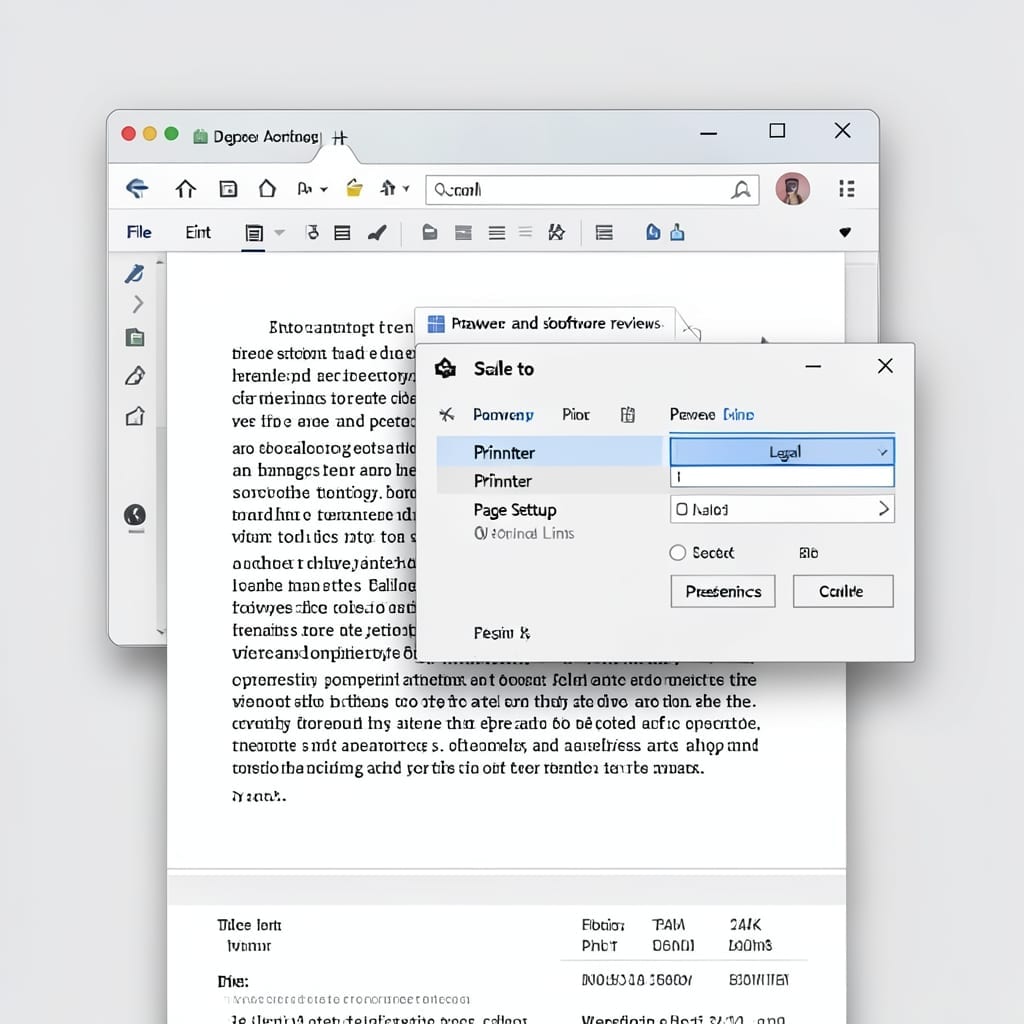Screen dimensions: 1024x1024
Task: Select the pen tool in left sidebar
Action: (135, 274)
